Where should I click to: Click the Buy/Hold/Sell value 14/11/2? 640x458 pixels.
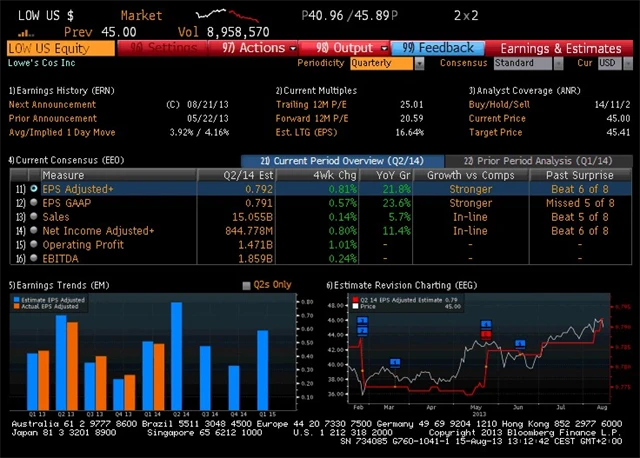[x=612, y=104]
